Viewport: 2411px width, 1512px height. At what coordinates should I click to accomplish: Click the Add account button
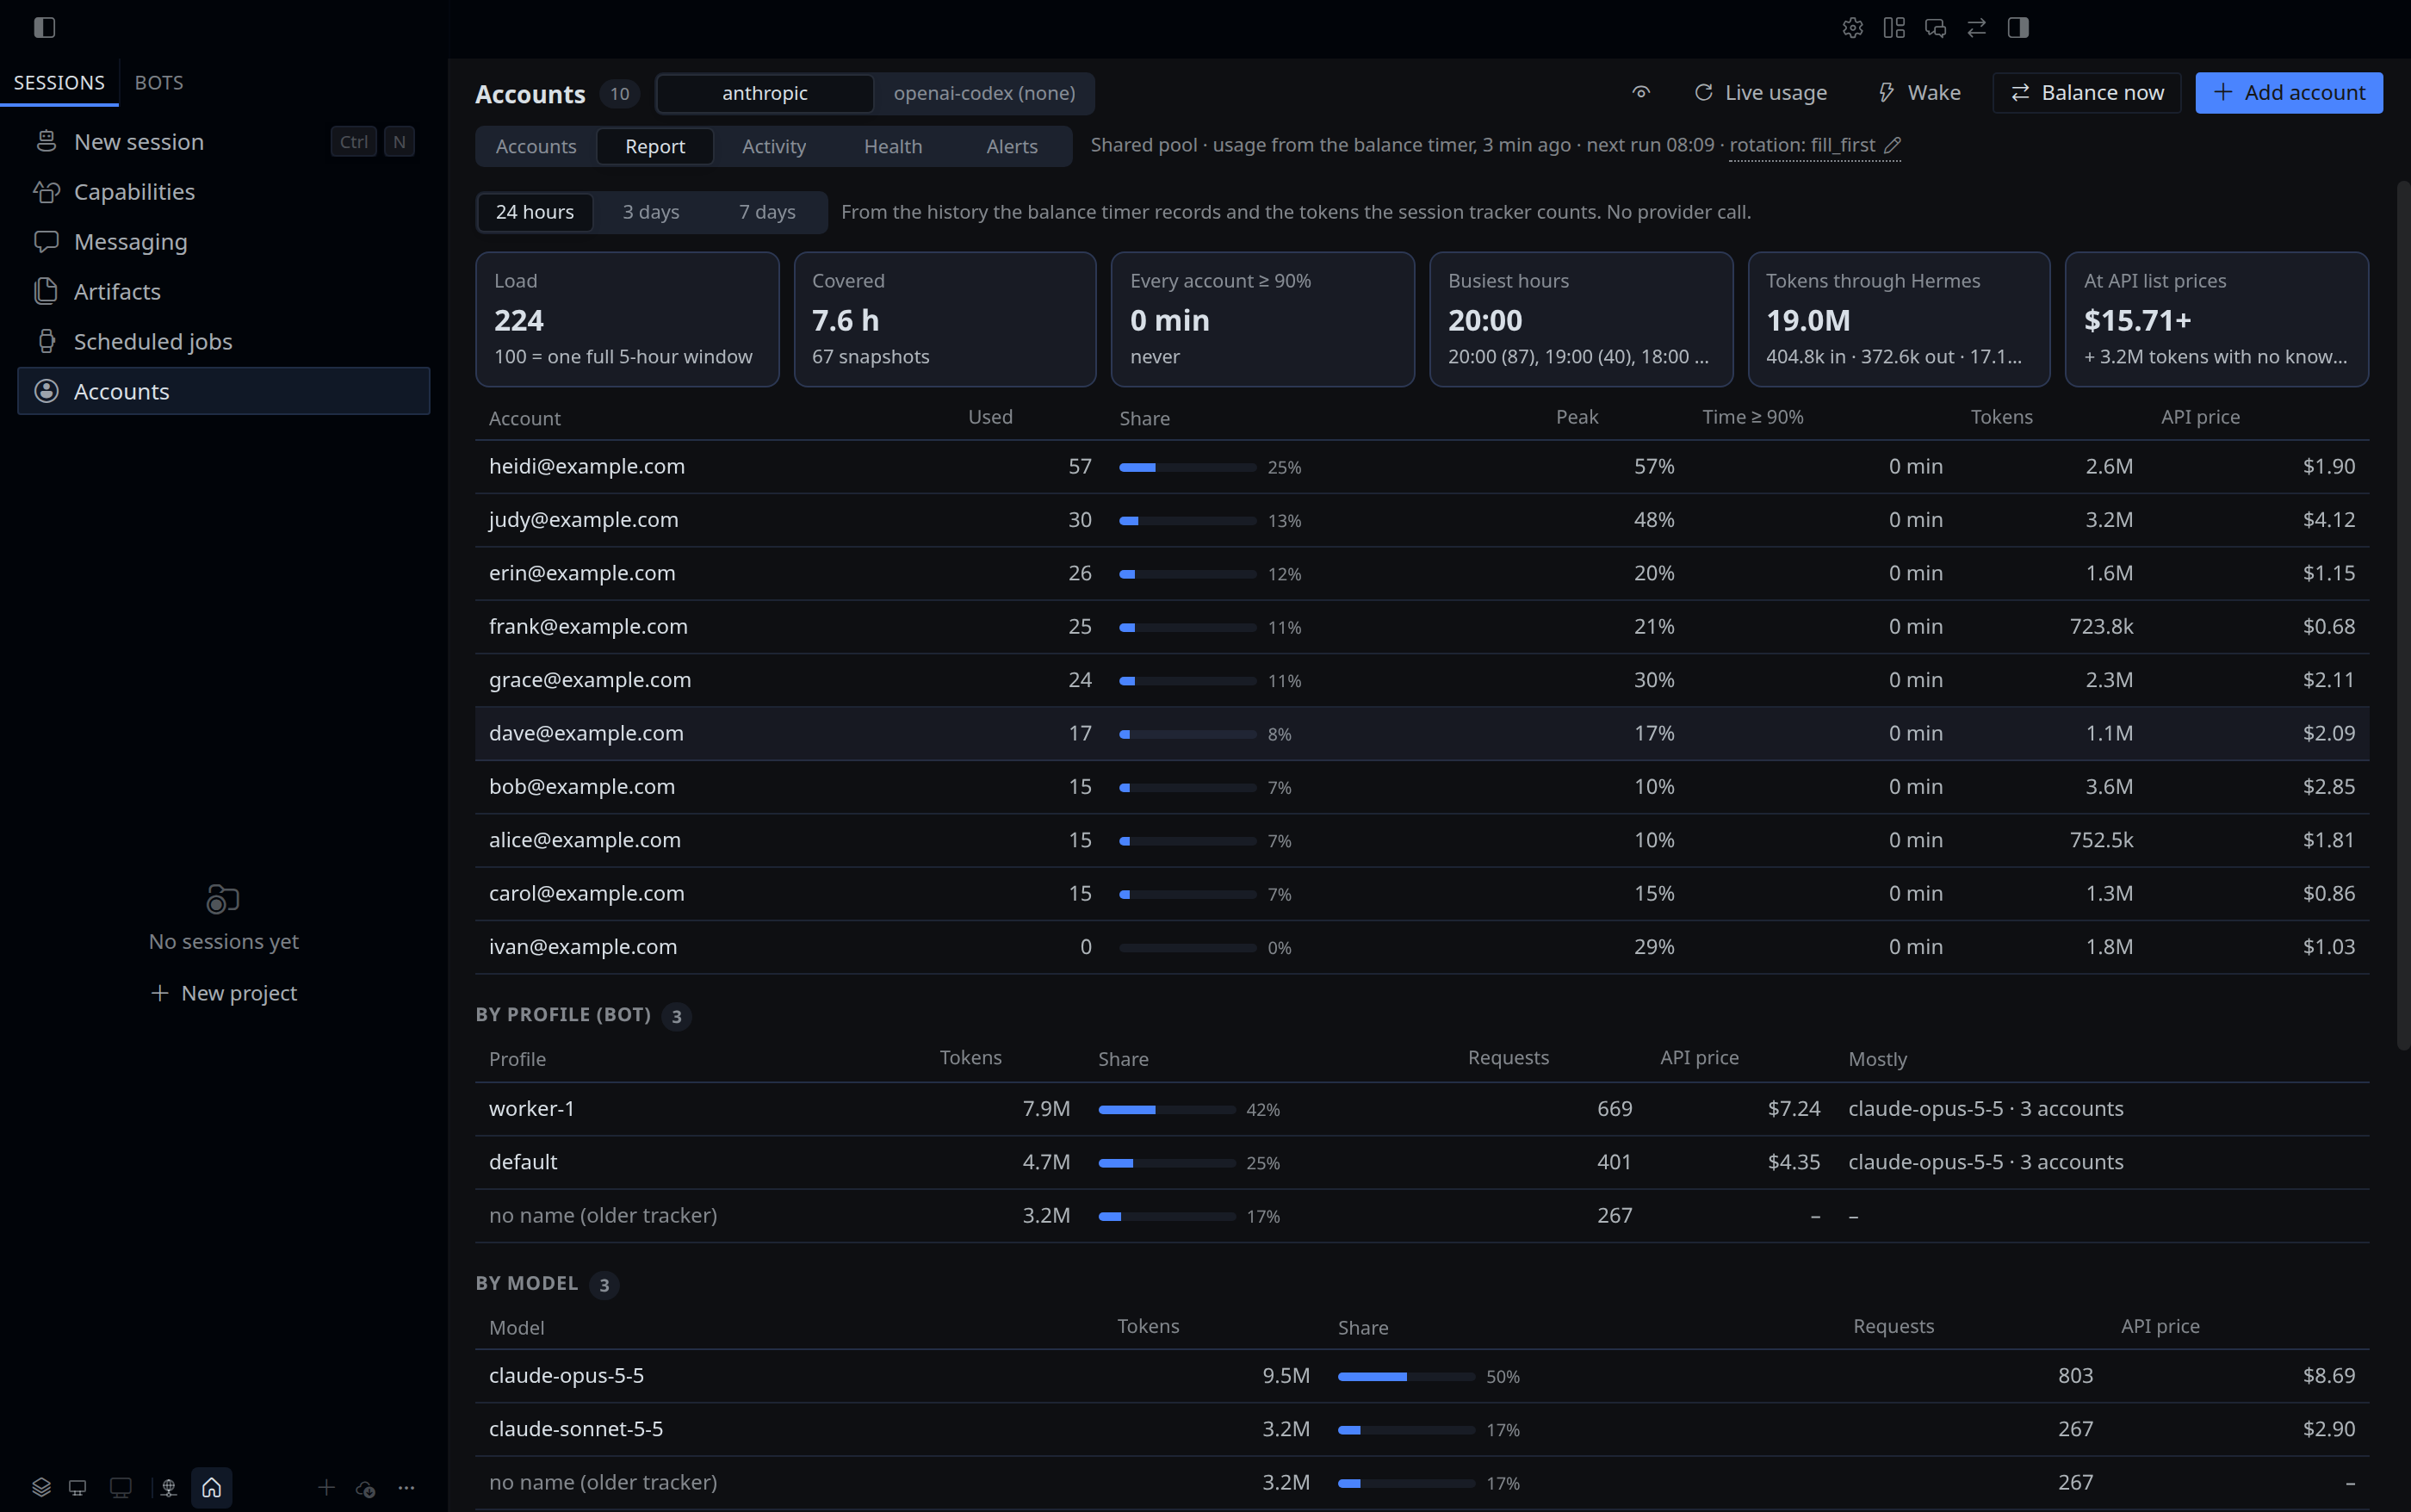[2289, 93]
